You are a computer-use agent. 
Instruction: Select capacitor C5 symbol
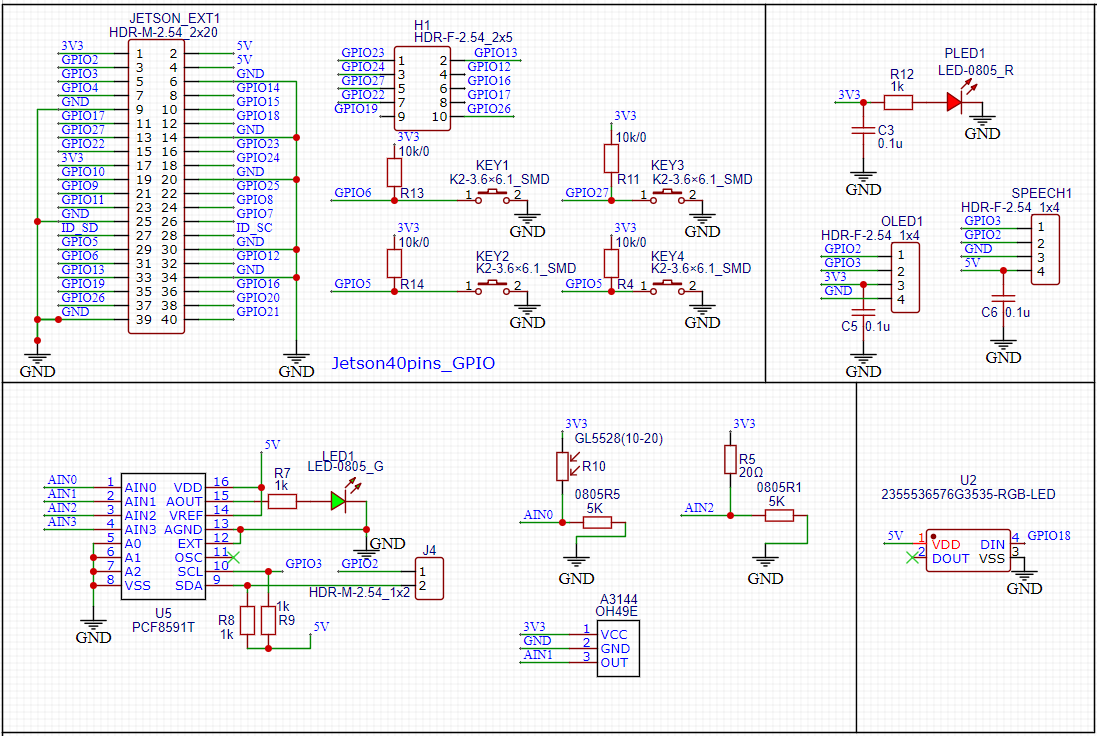coord(863,313)
